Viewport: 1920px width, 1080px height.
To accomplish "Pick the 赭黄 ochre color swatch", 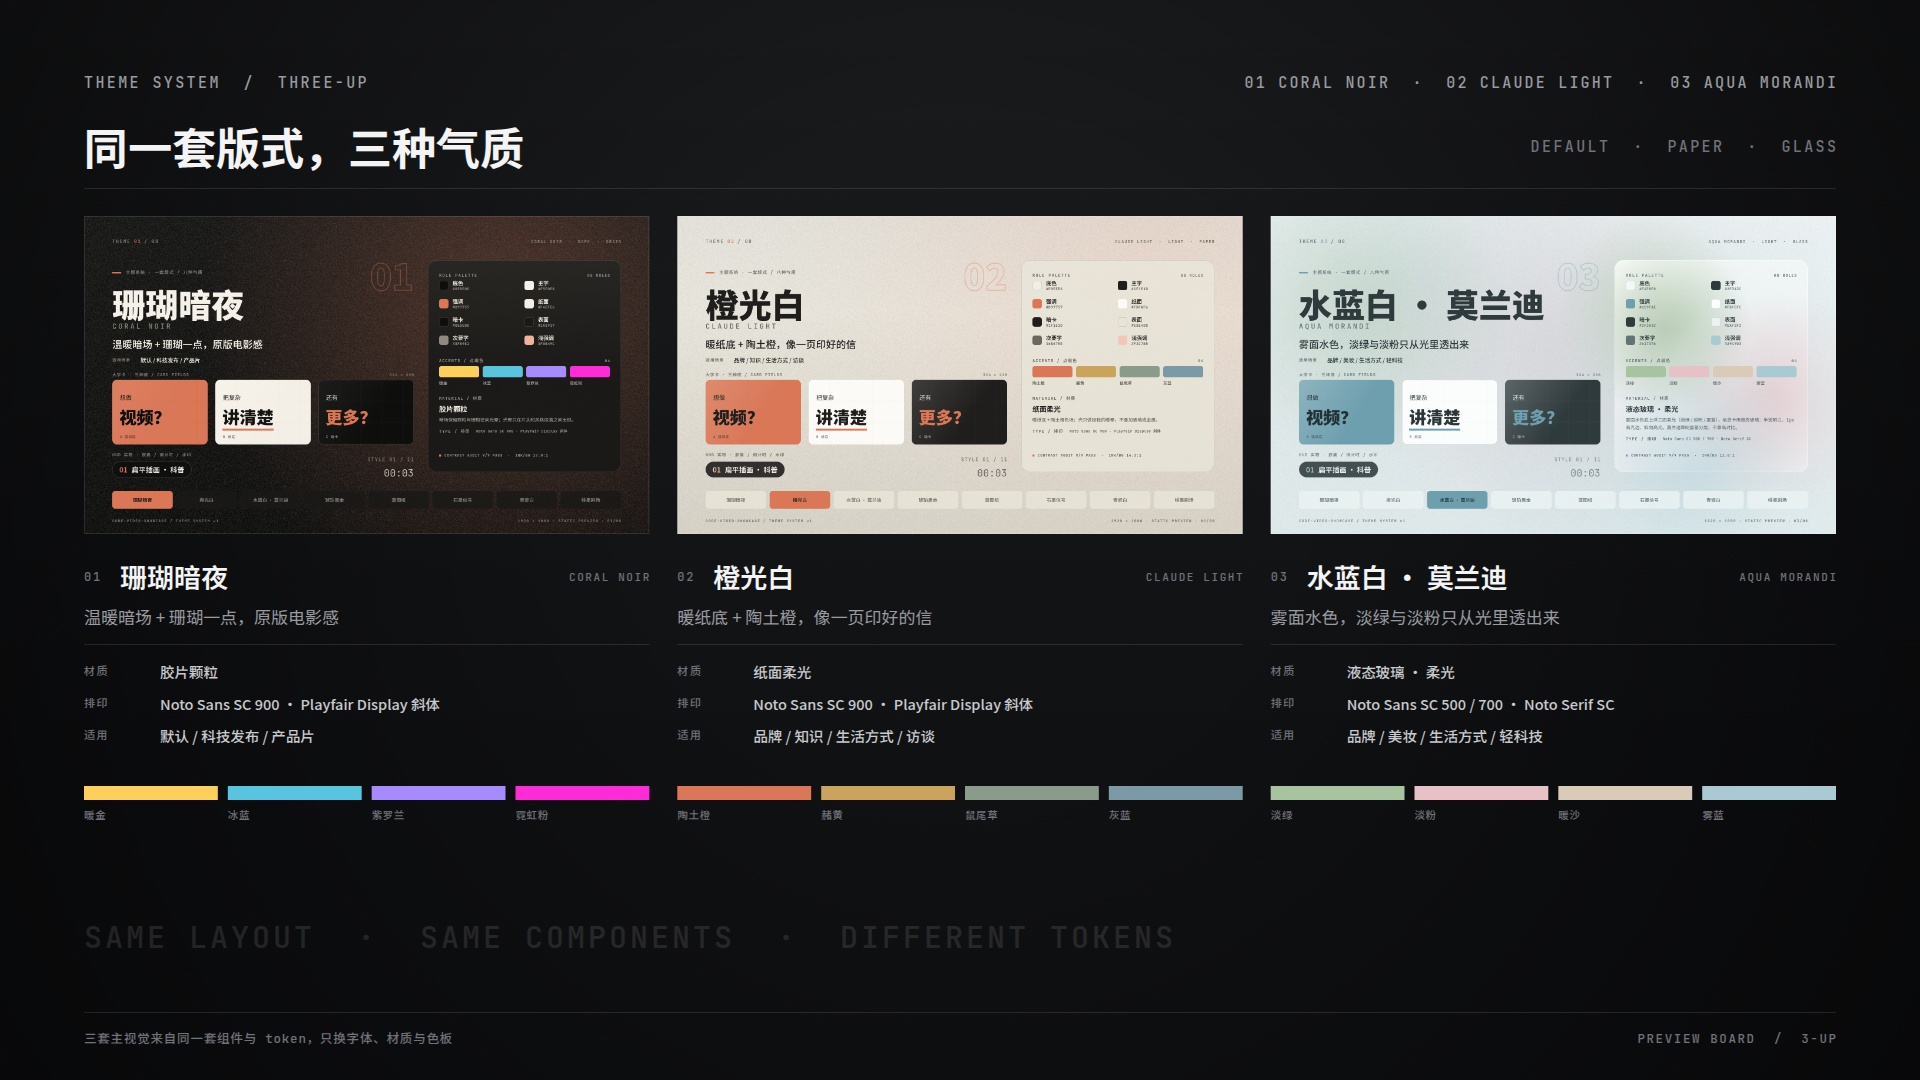I will 888,793.
